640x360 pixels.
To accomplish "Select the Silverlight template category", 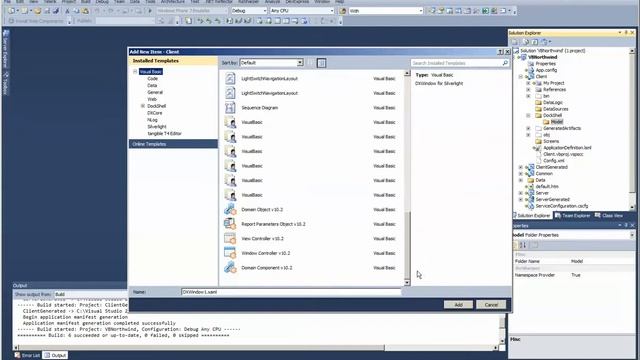I will [x=157, y=127].
